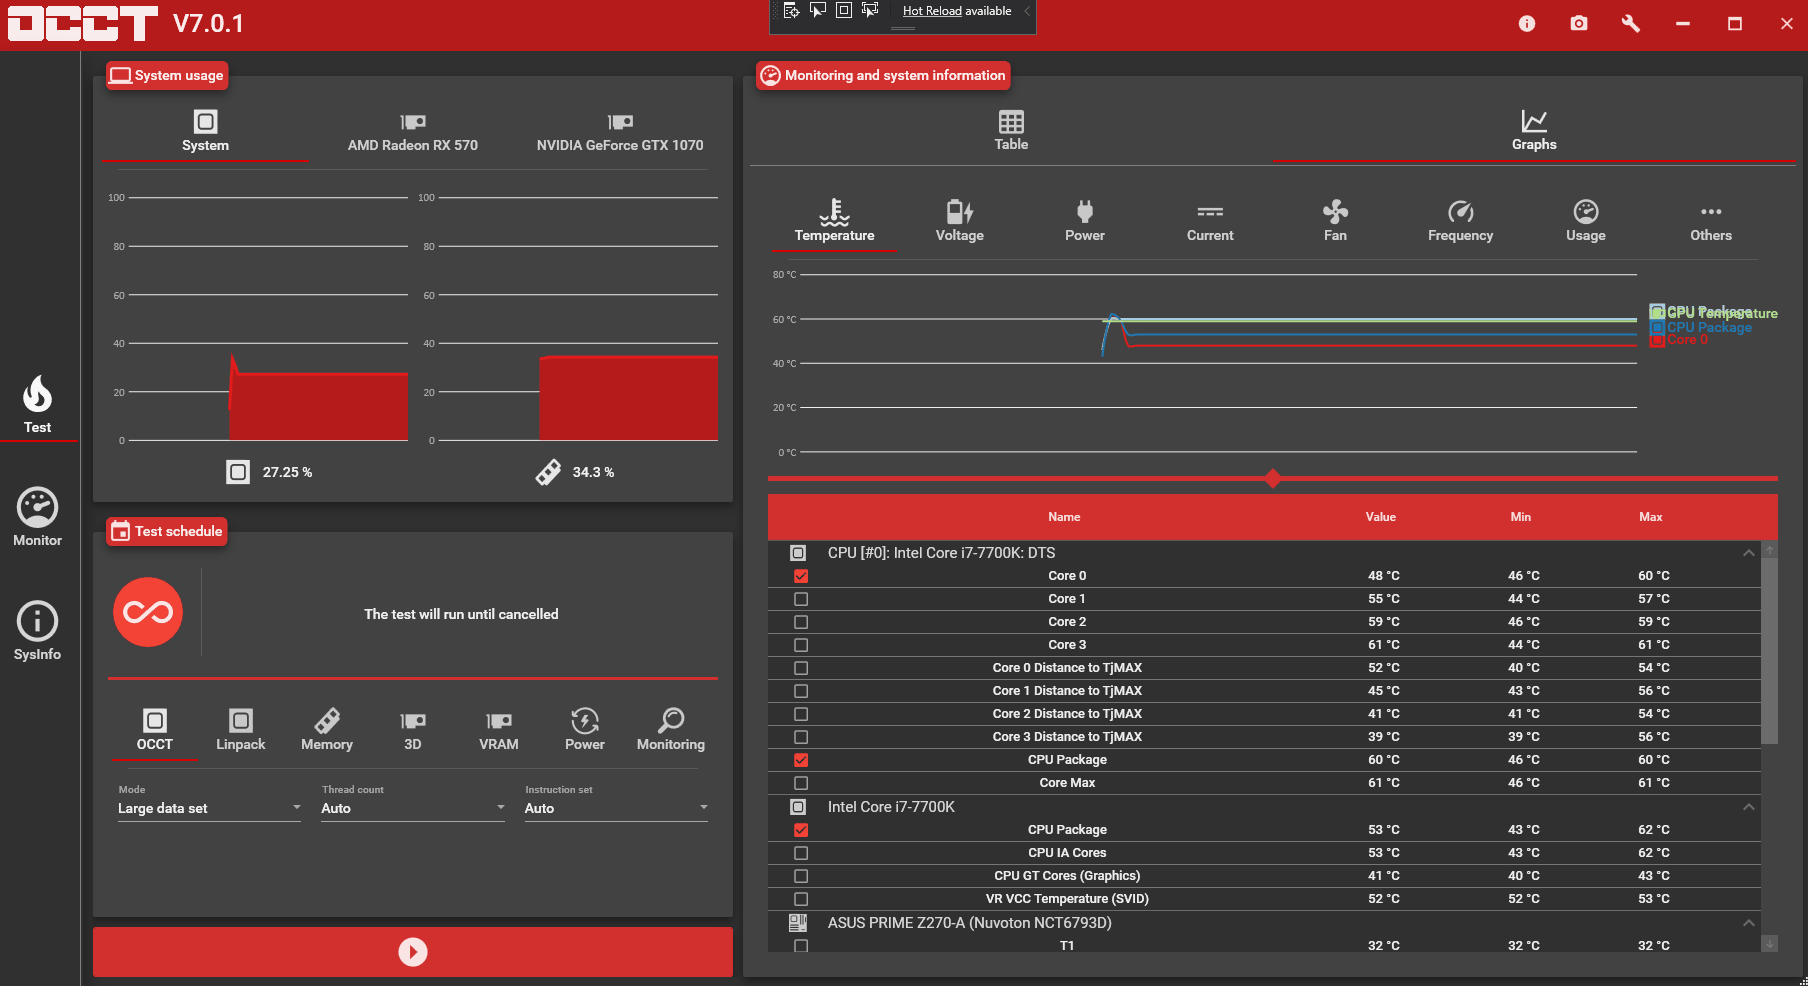Viewport: 1808px width, 986px height.
Task: Open the SysInfo section in sidebar
Action: point(37,631)
